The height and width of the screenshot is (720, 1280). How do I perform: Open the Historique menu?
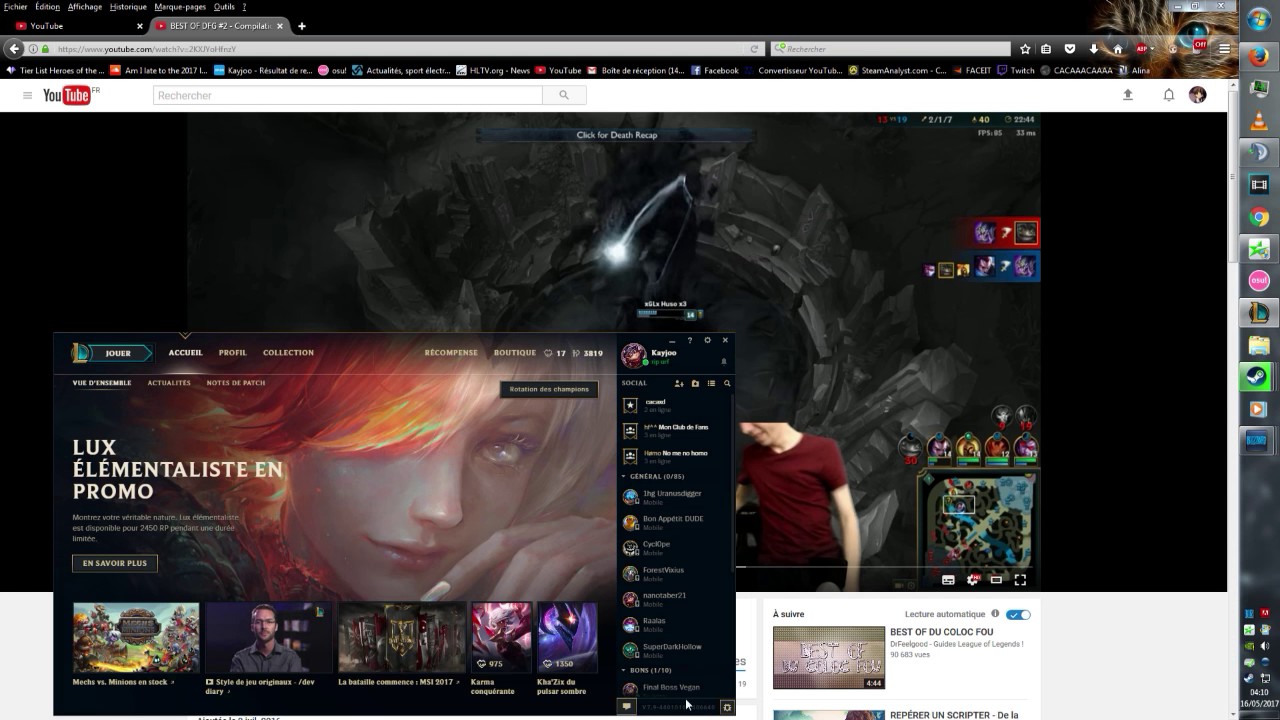click(128, 6)
